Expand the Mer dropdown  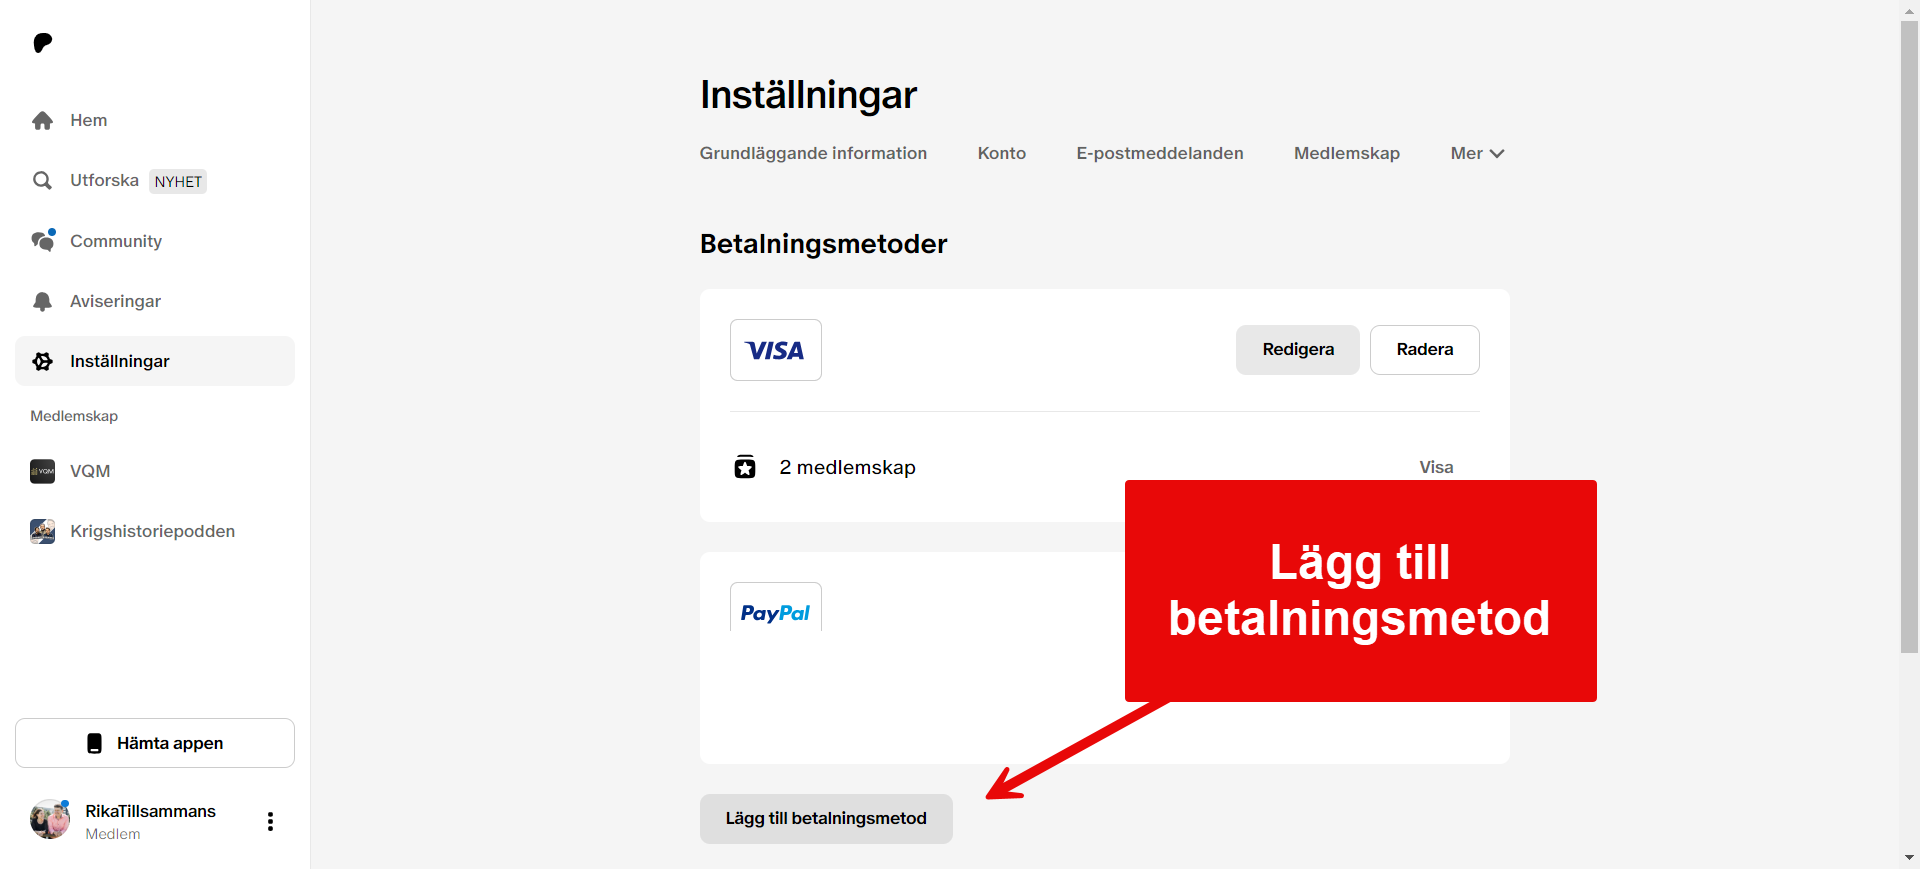click(1477, 153)
